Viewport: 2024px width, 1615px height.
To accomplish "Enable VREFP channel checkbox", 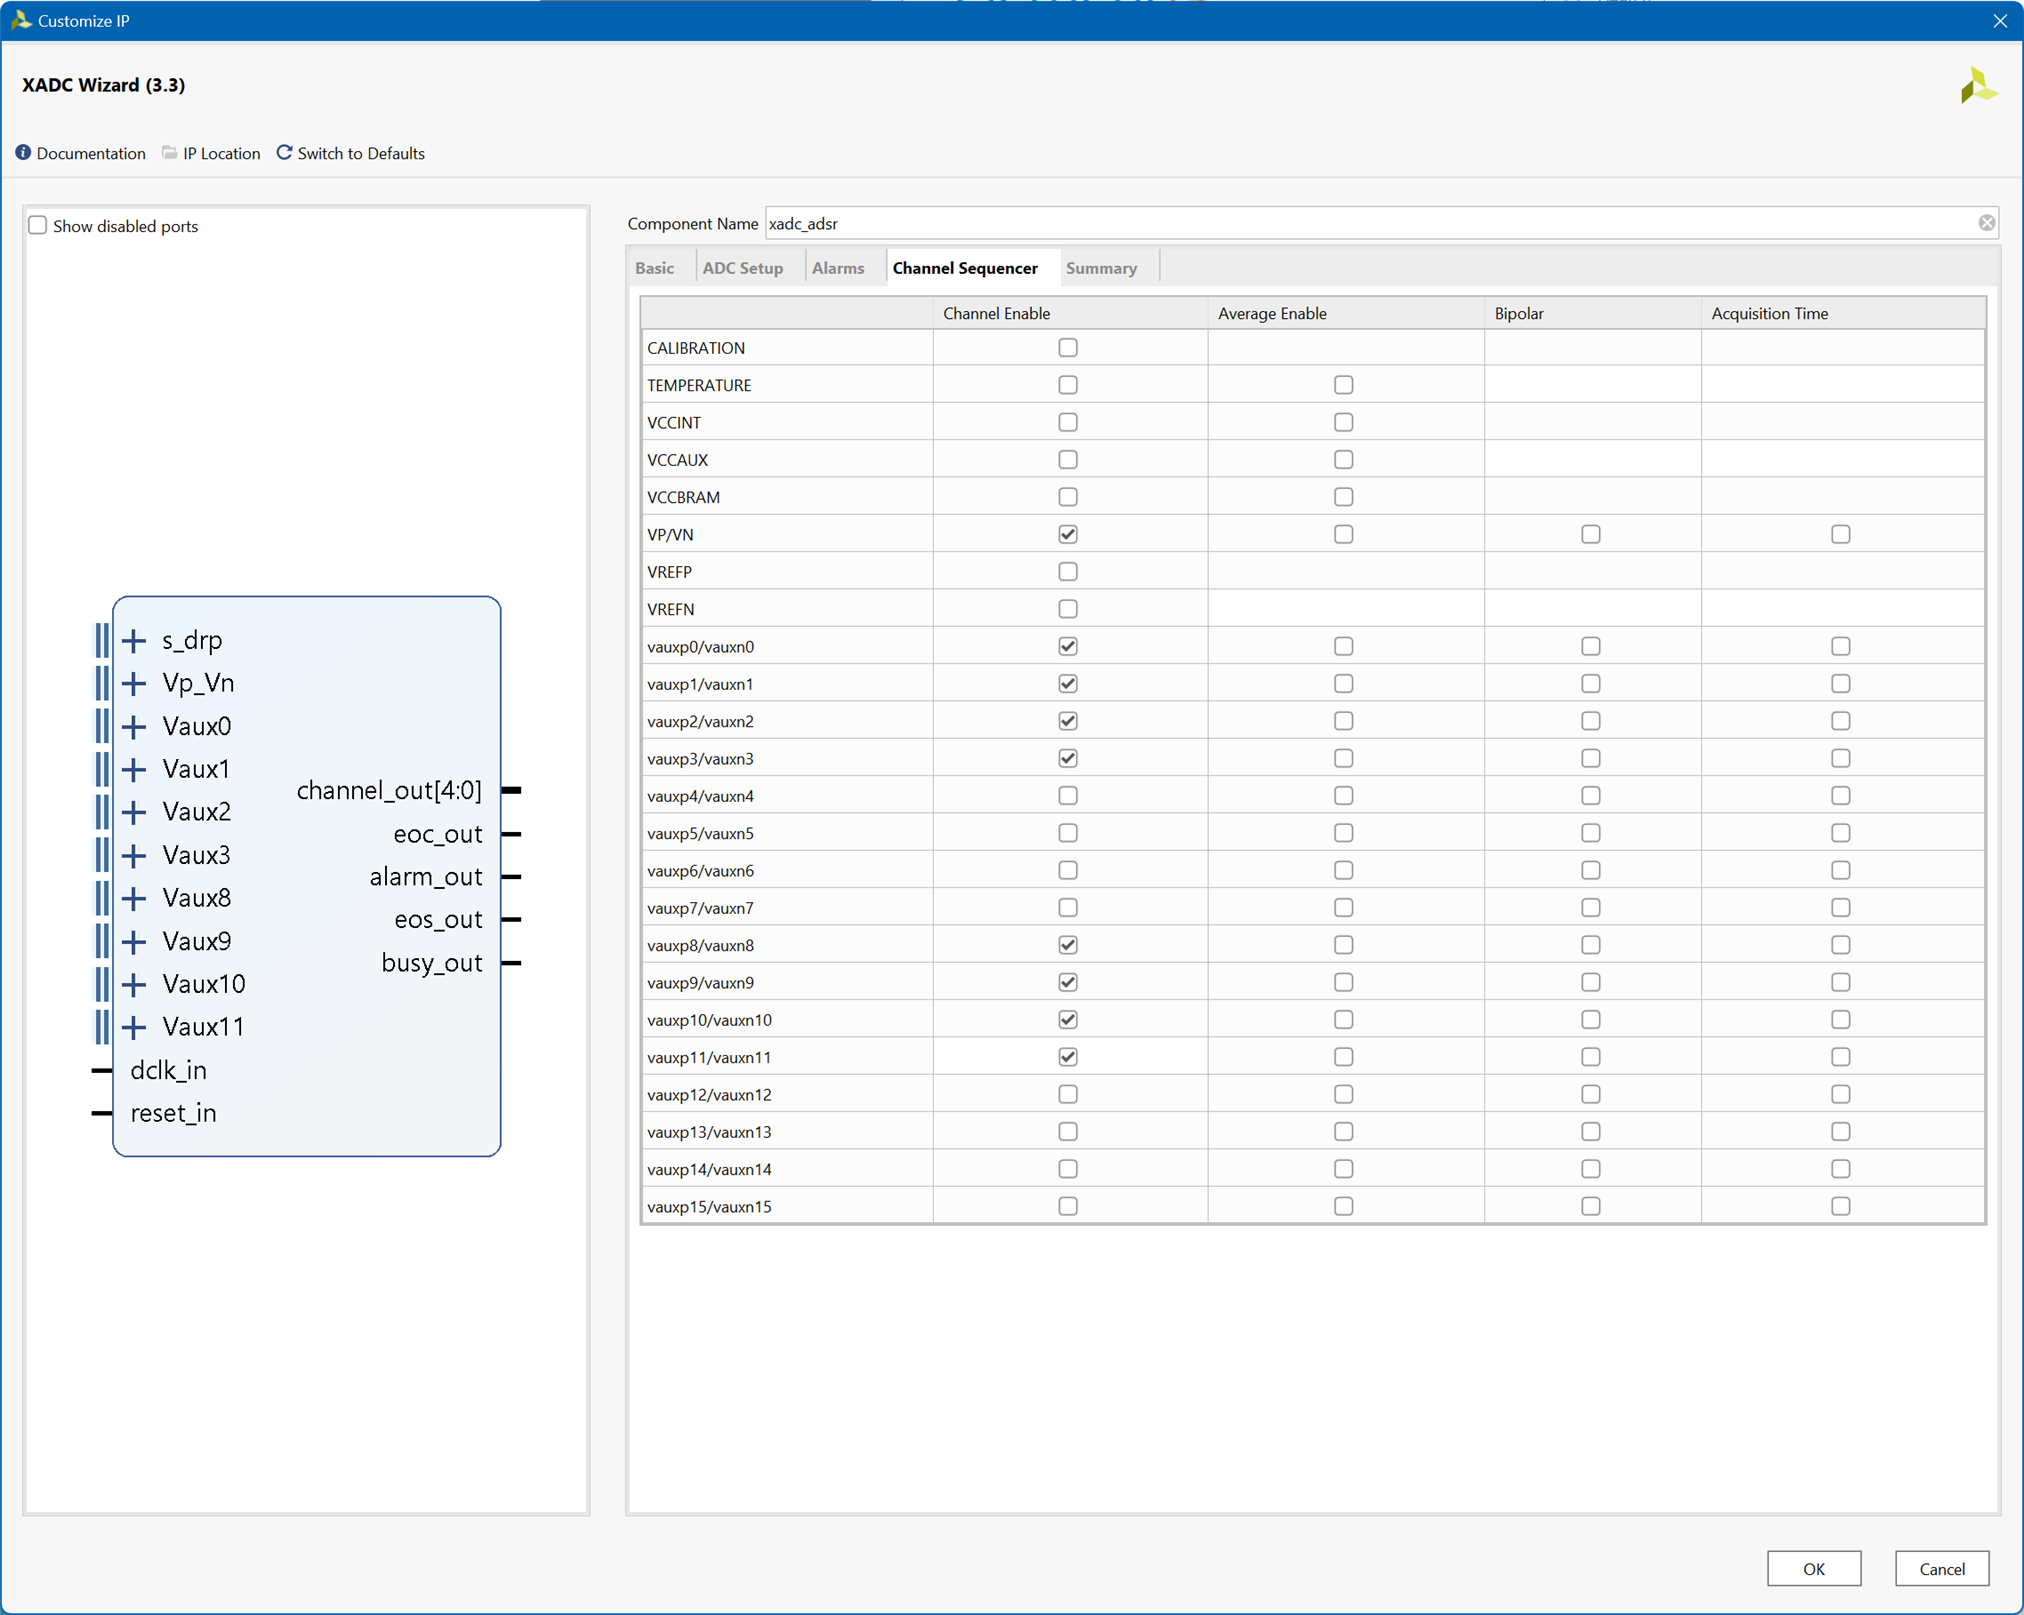I will click(1068, 572).
